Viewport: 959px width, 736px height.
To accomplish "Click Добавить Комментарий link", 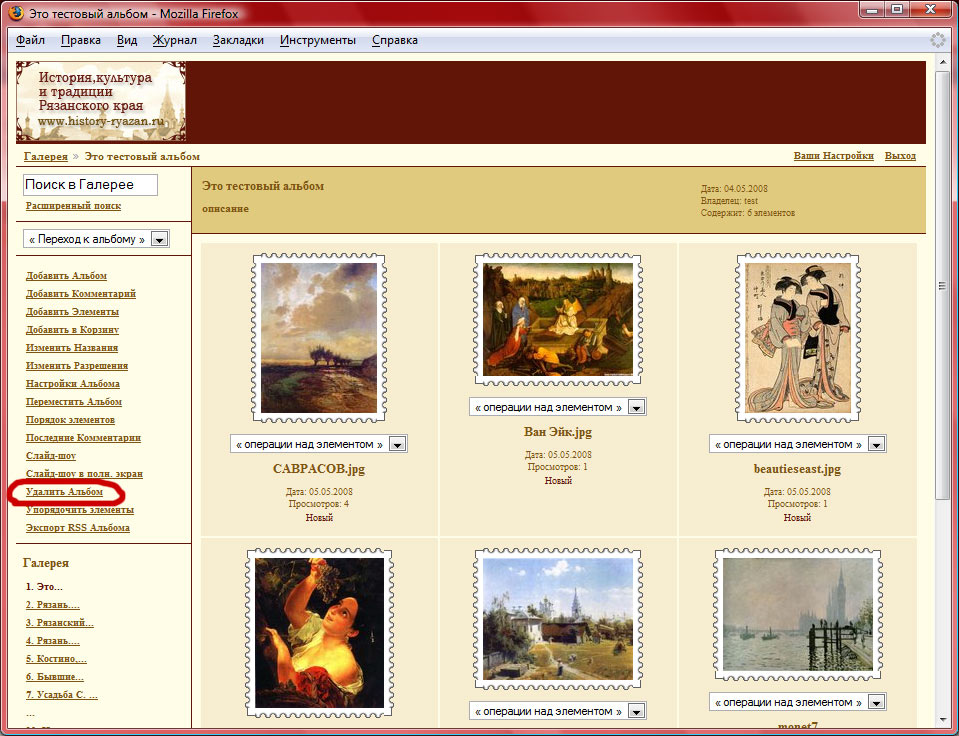I will click(81, 294).
